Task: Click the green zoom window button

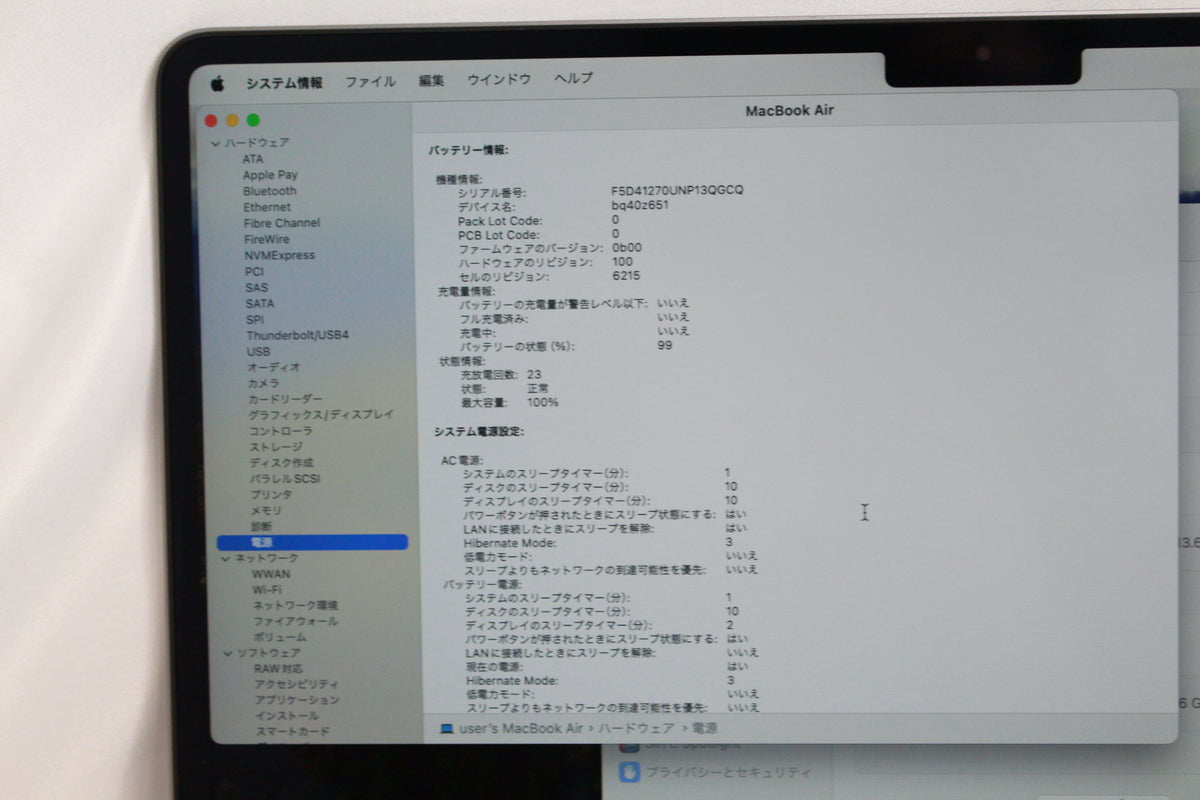Action: 253,120
